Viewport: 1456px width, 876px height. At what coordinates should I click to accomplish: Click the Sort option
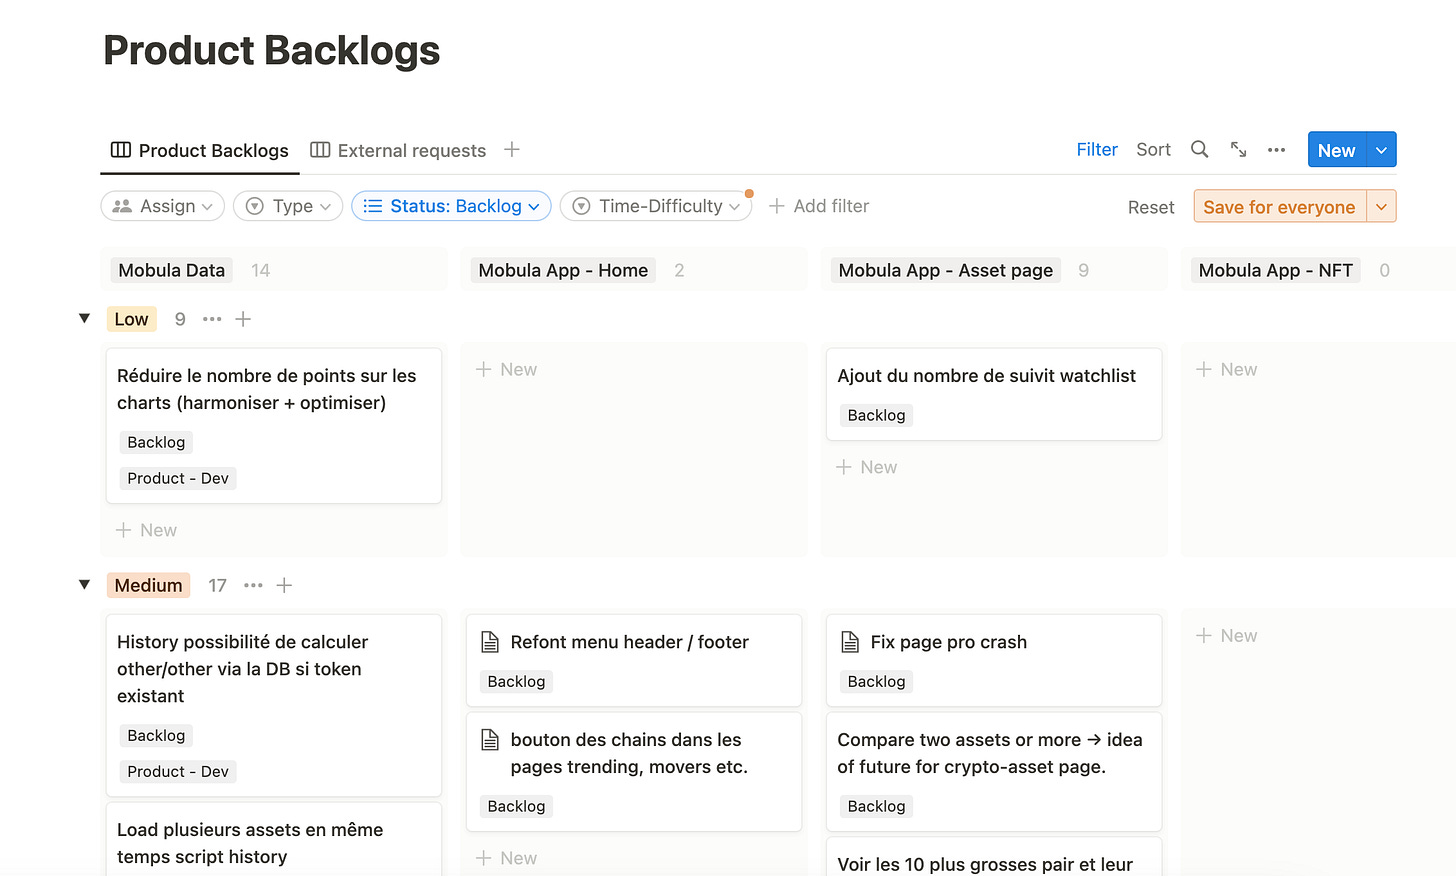(1153, 149)
